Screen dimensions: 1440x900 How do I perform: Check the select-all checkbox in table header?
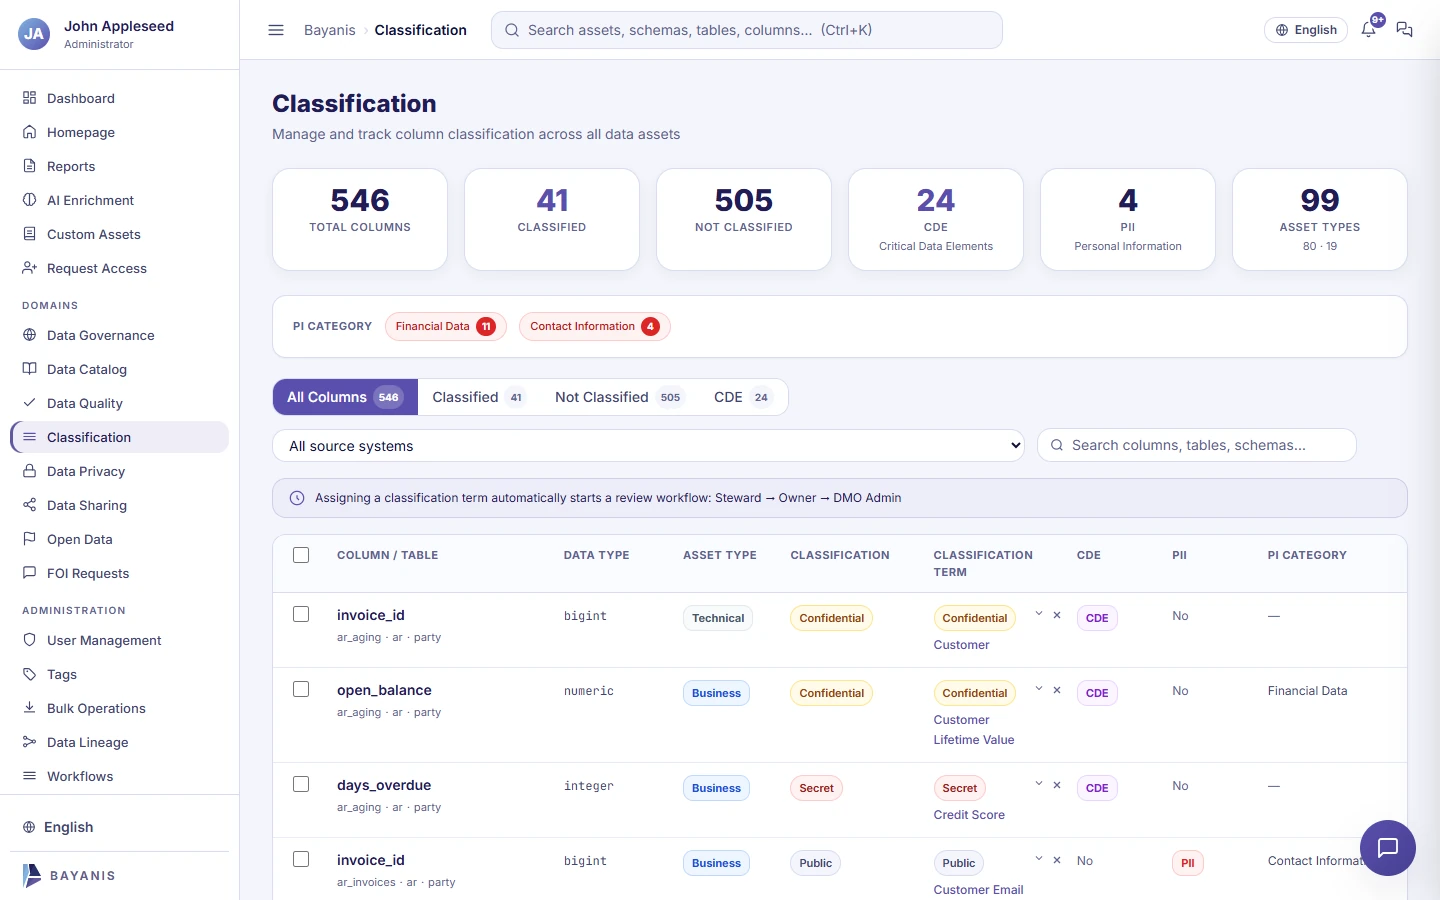[x=301, y=555]
